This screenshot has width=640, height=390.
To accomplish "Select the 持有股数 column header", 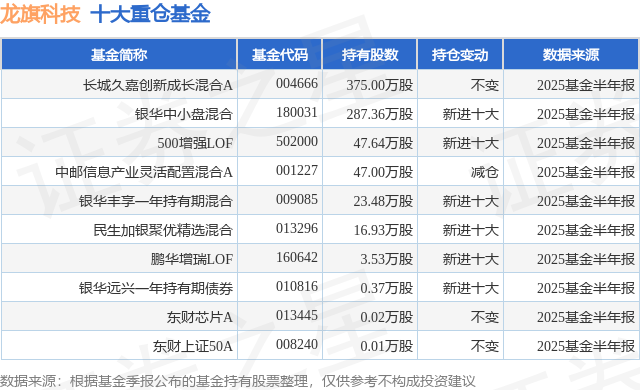I will (369, 55).
